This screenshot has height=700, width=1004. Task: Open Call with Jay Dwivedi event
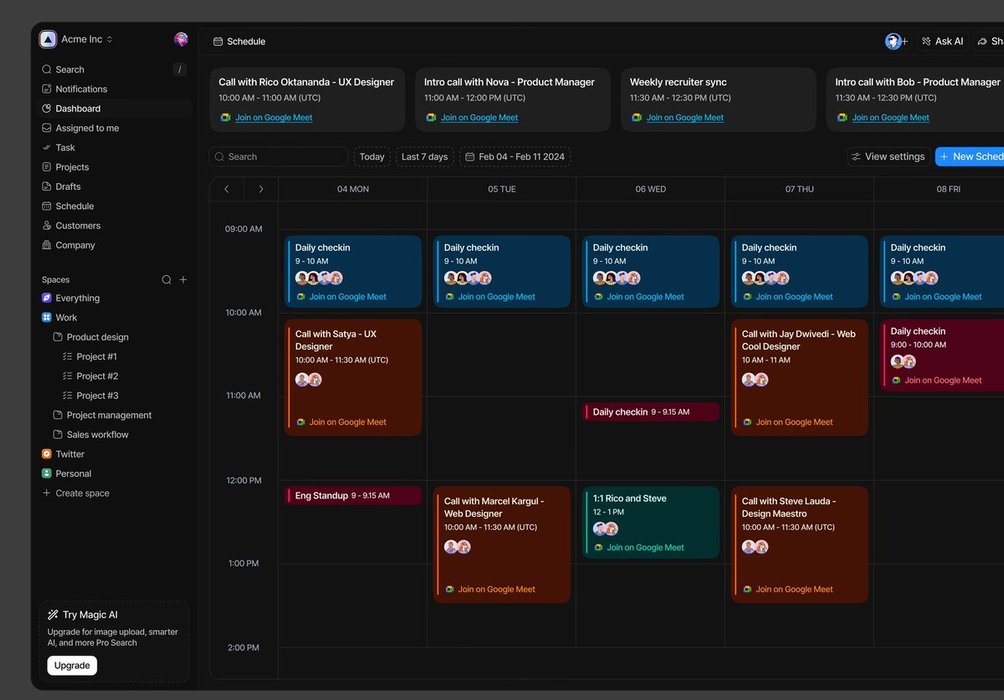tap(799, 378)
